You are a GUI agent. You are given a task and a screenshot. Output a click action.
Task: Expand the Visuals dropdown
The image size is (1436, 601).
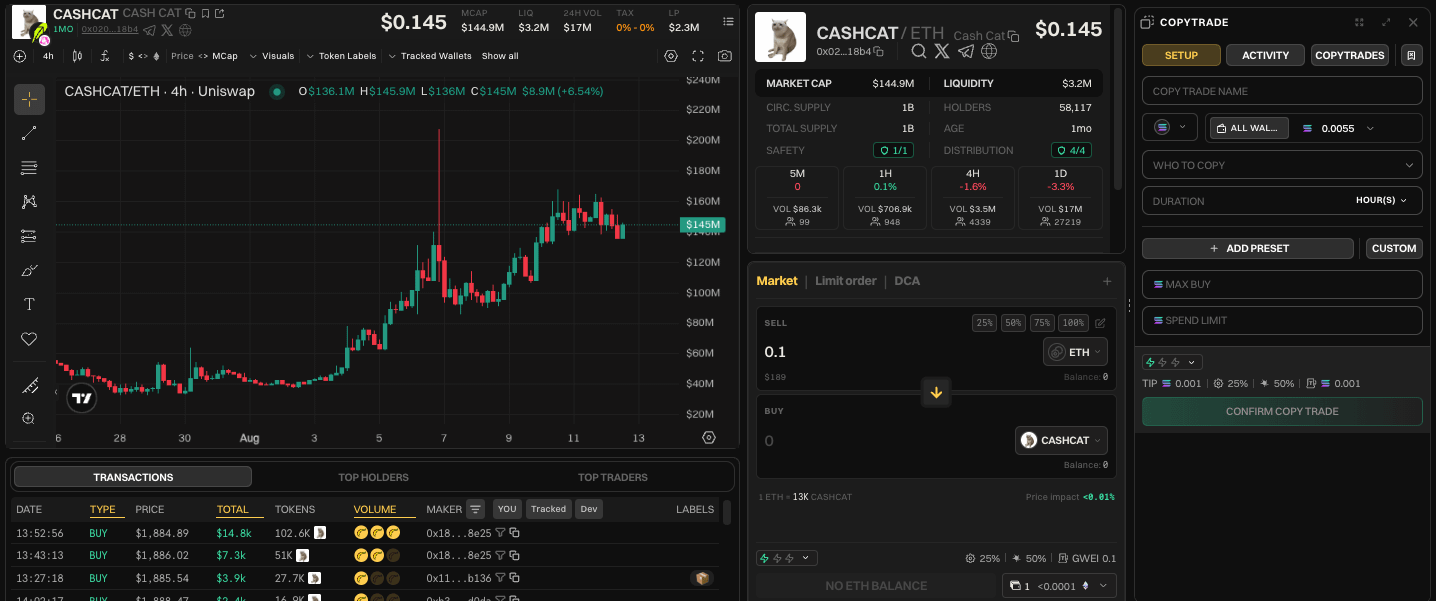pos(272,56)
